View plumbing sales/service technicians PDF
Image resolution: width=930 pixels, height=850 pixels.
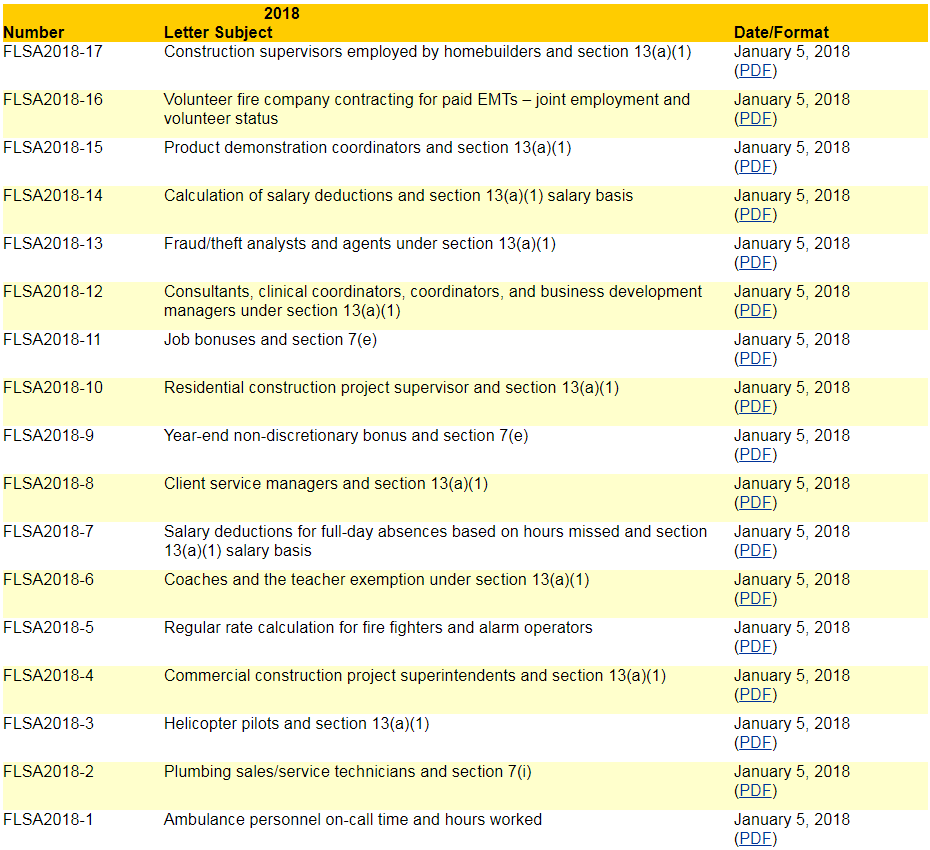[x=755, y=791]
